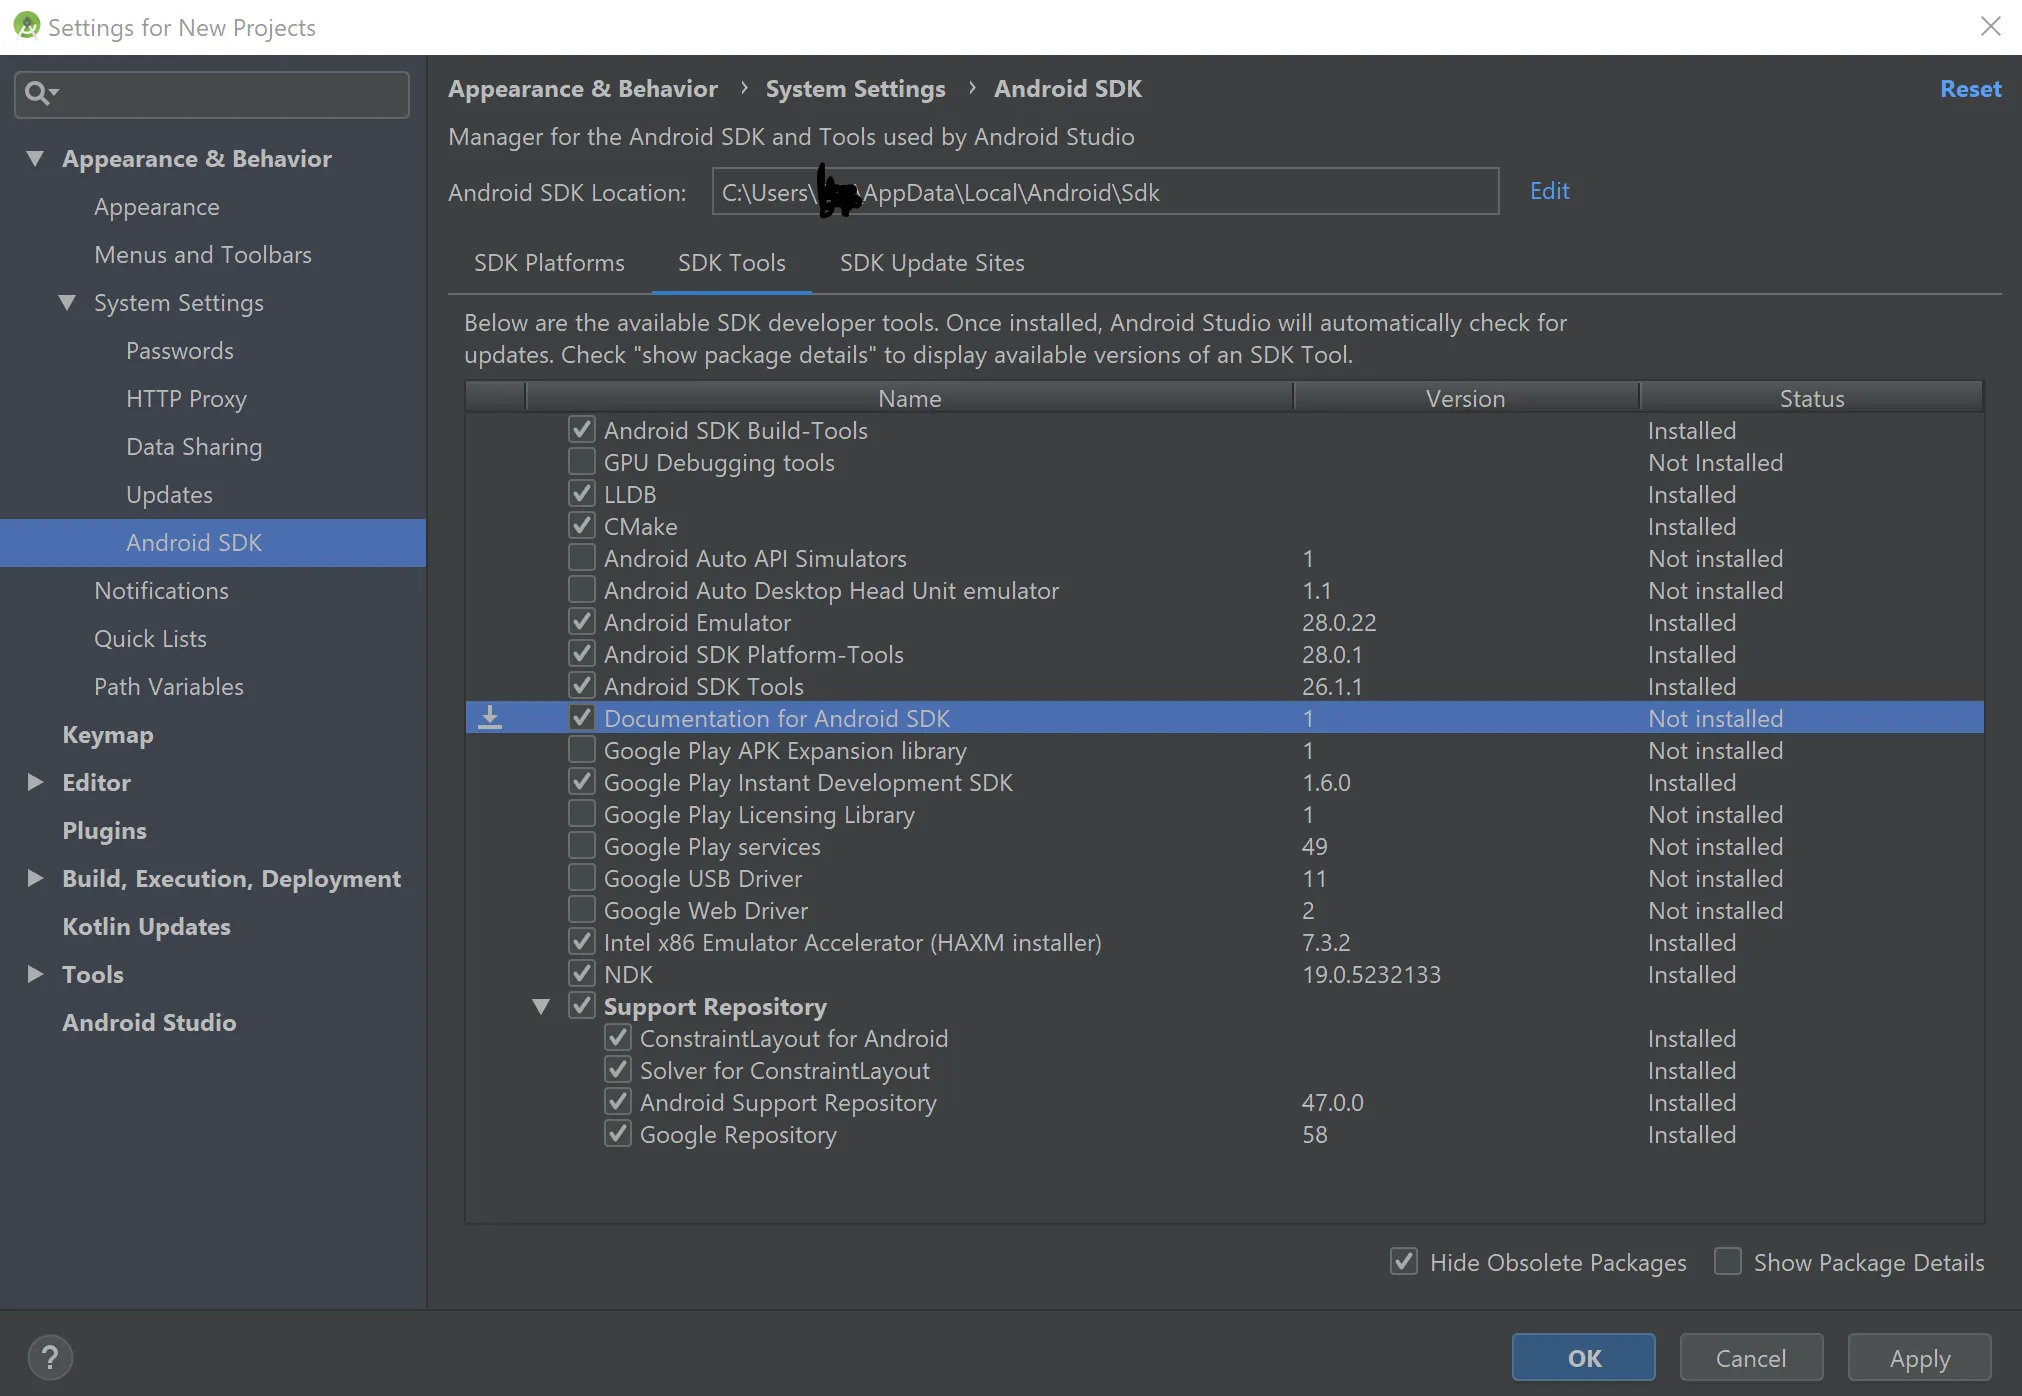This screenshot has height=1396, width=2022.
Task: Disable Hide Obsolete Packages option
Action: (1404, 1261)
